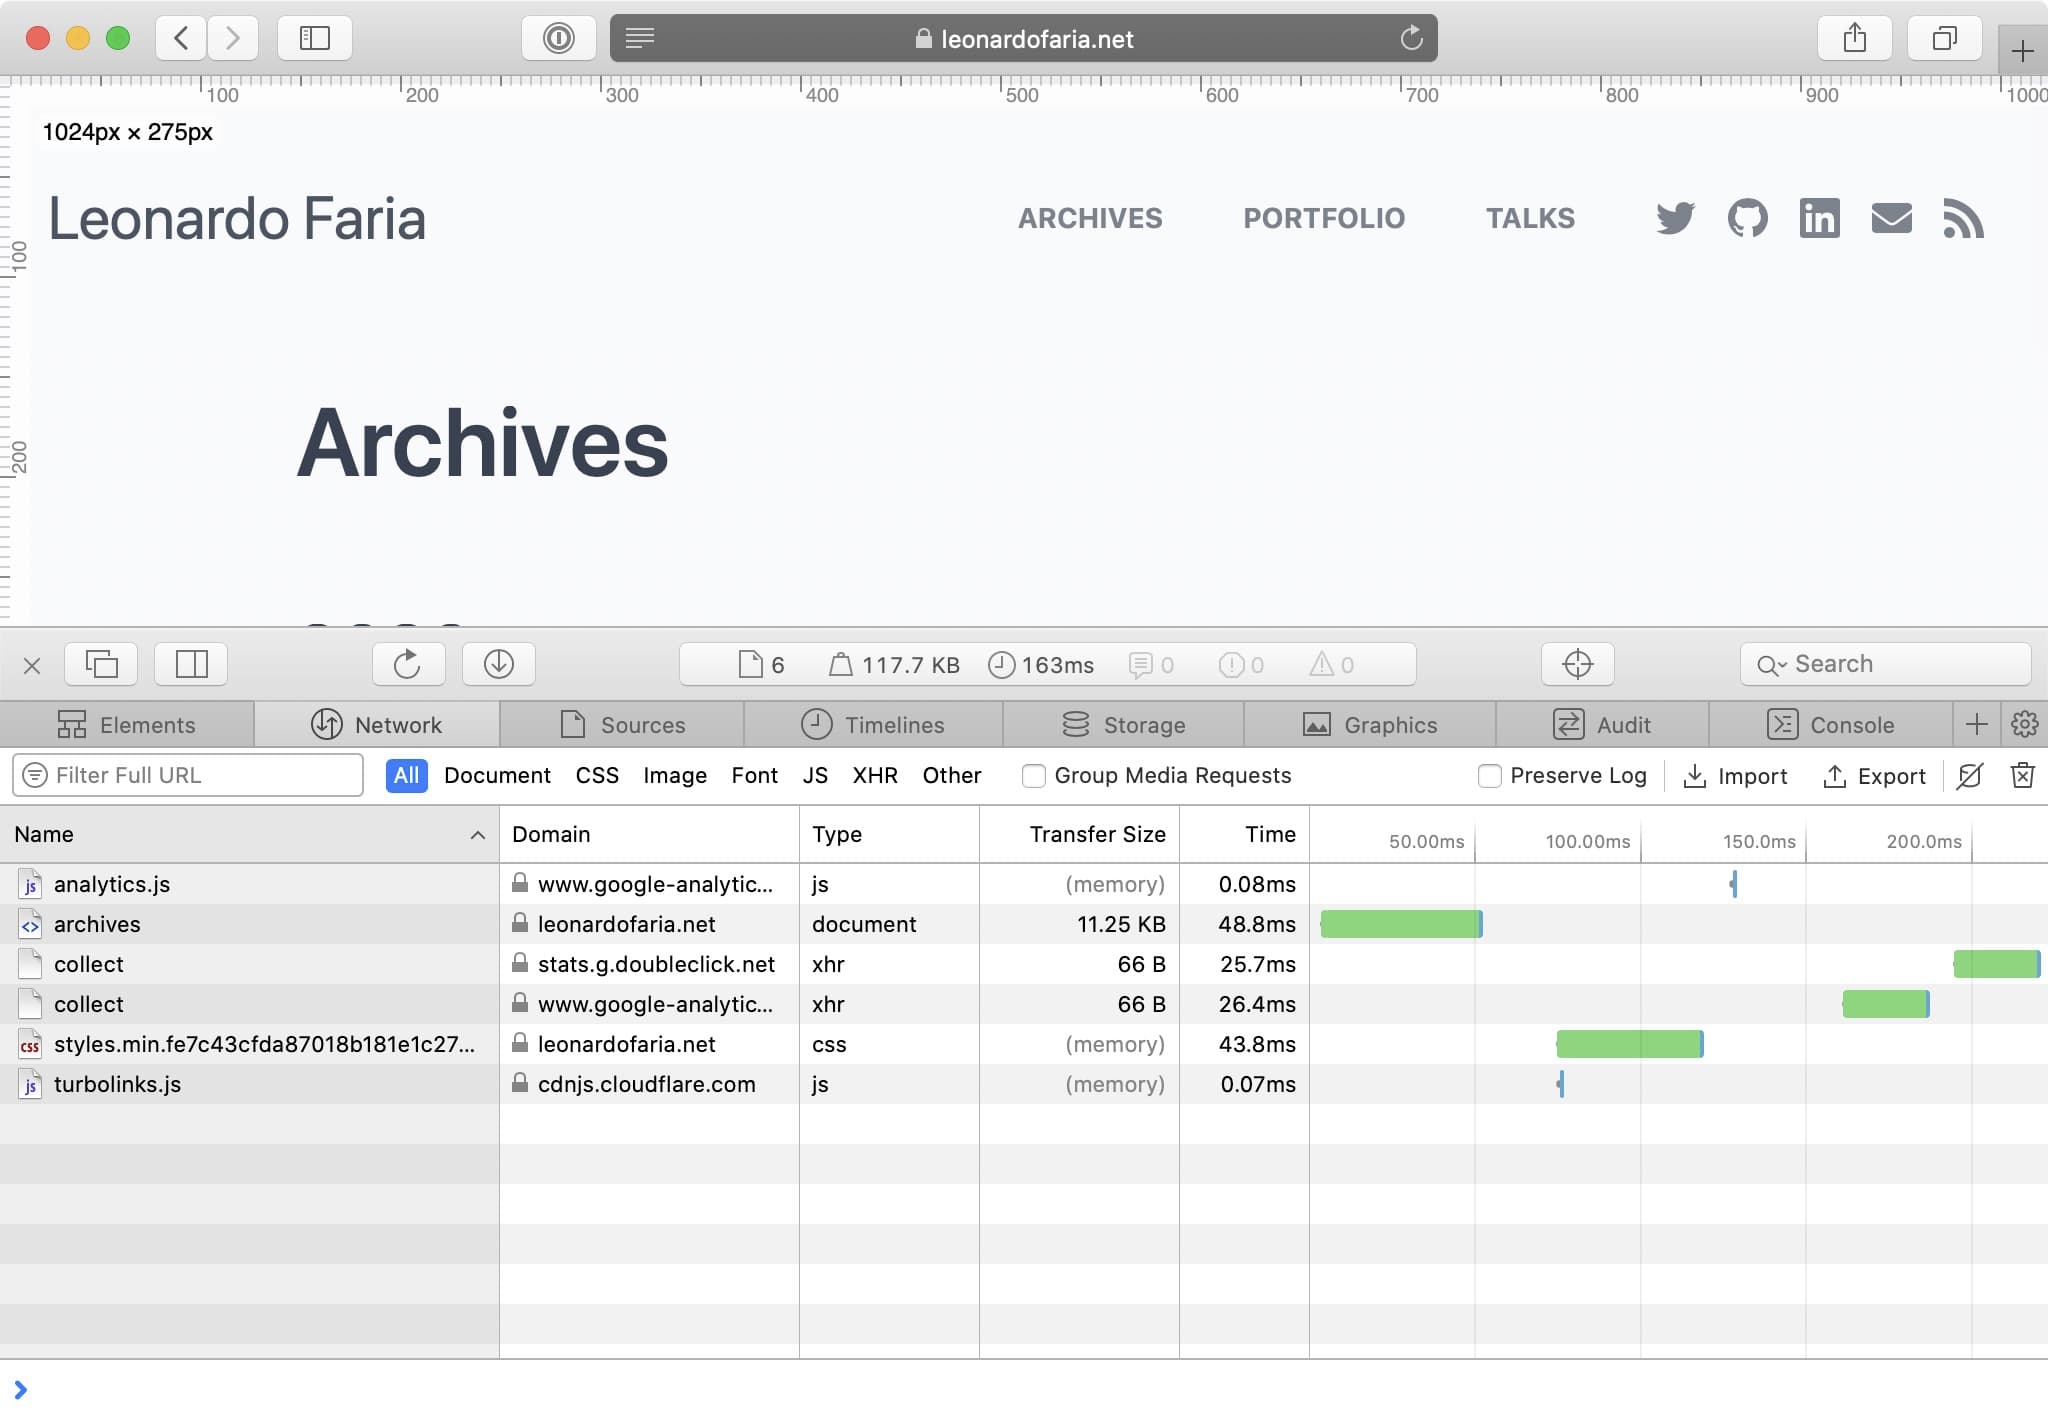
Task: Click Import network recording button
Action: tap(1735, 776)
